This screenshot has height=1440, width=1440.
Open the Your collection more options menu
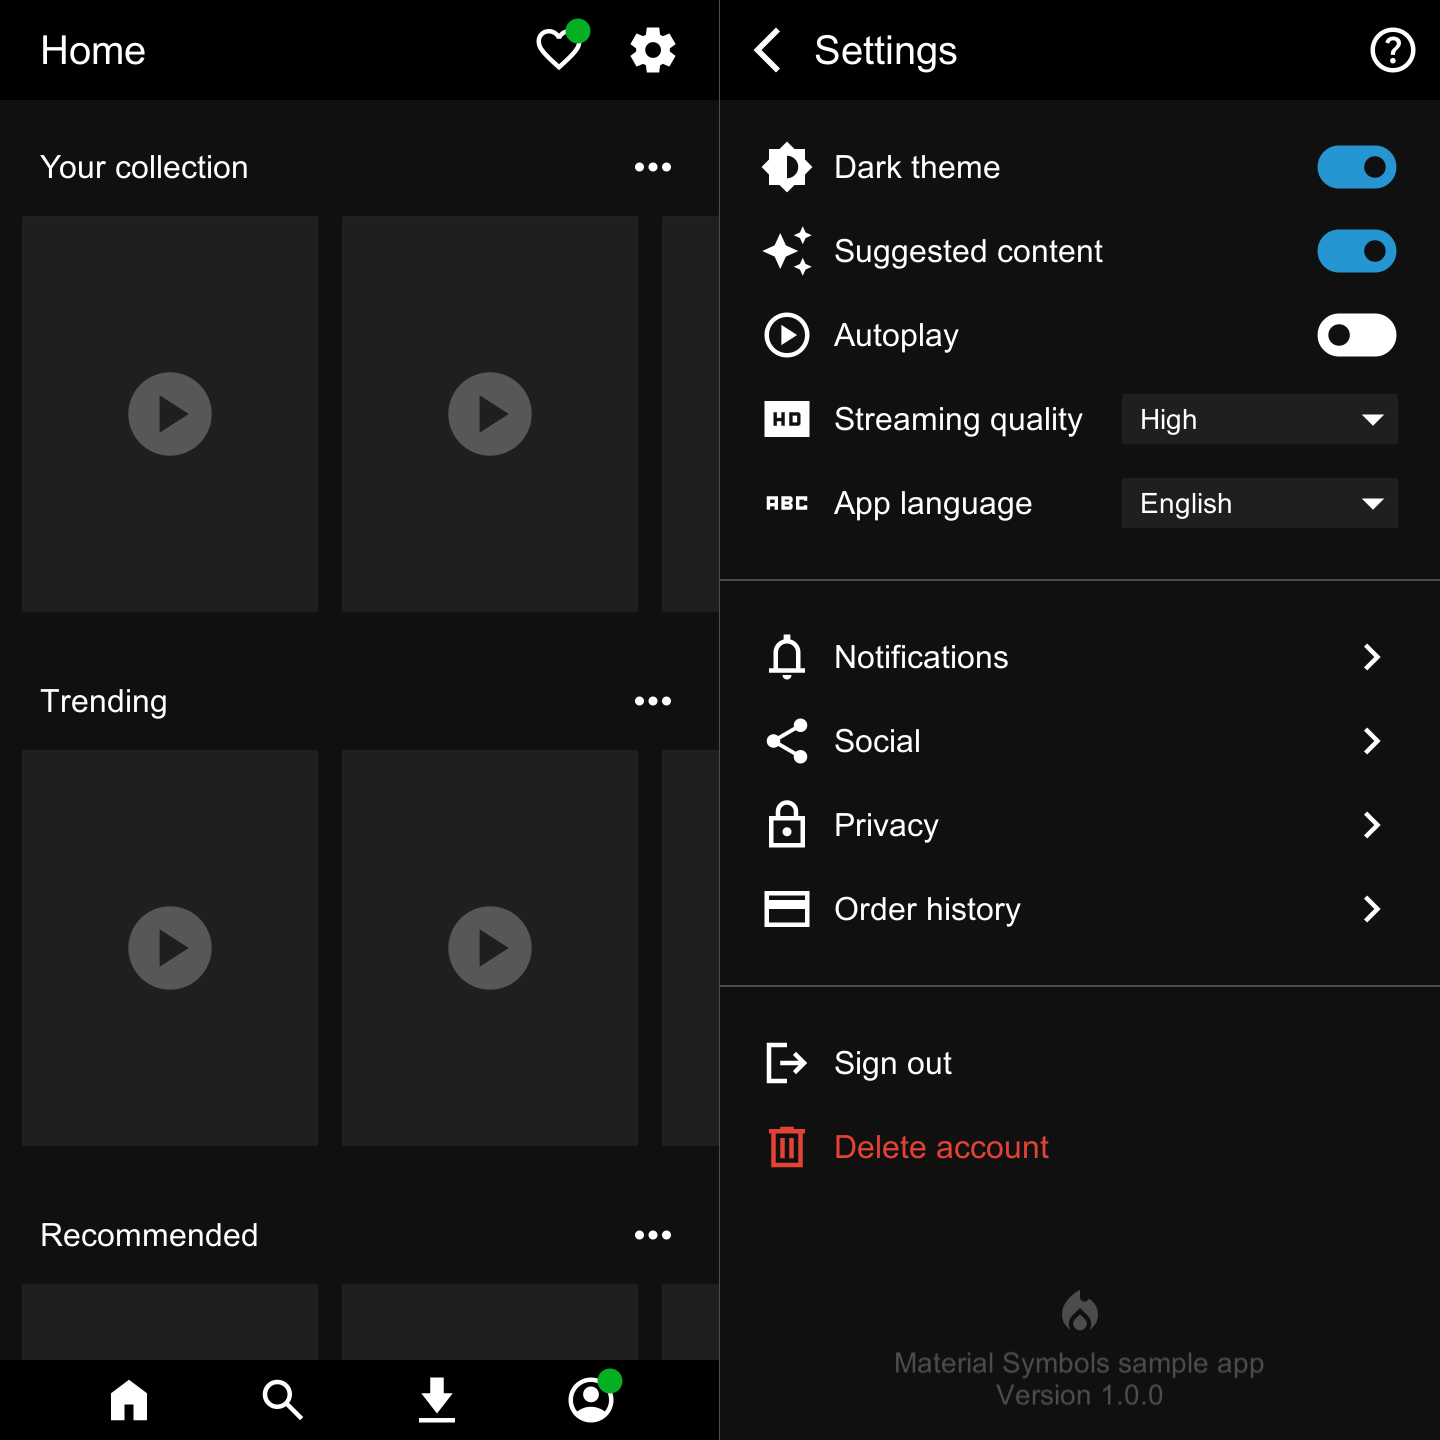coord(653,167)
